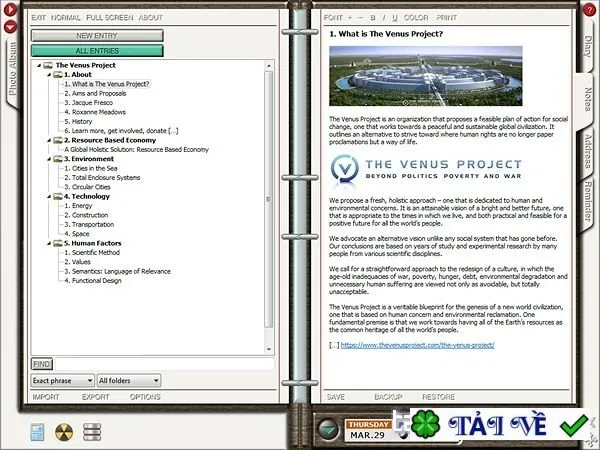Open the COLOR option
The image size is (600, 450).
tap(416, 18)
